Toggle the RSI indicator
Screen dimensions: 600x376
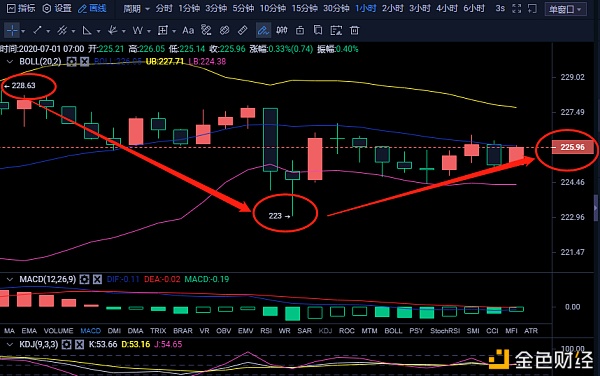pos(266,331)
